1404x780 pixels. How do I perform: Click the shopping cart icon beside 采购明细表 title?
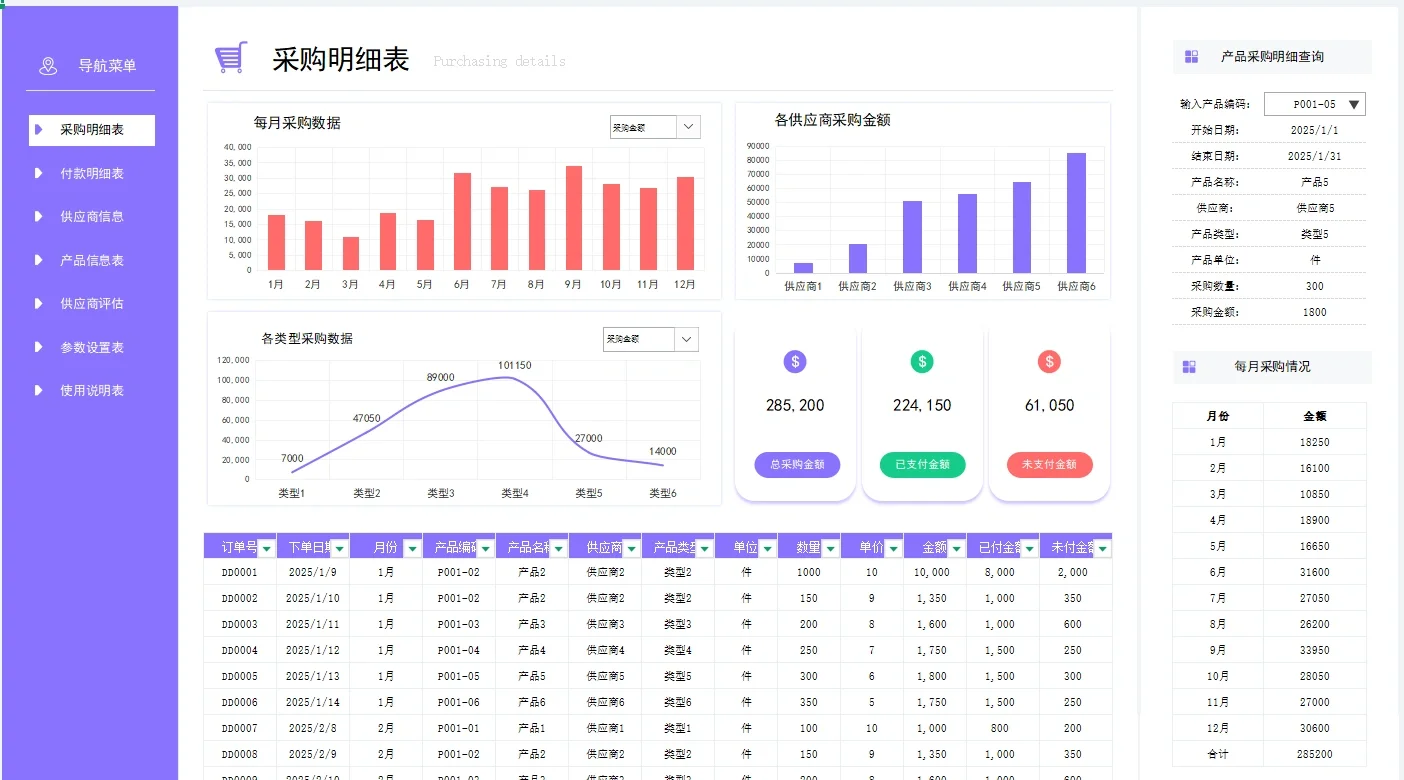232,57
